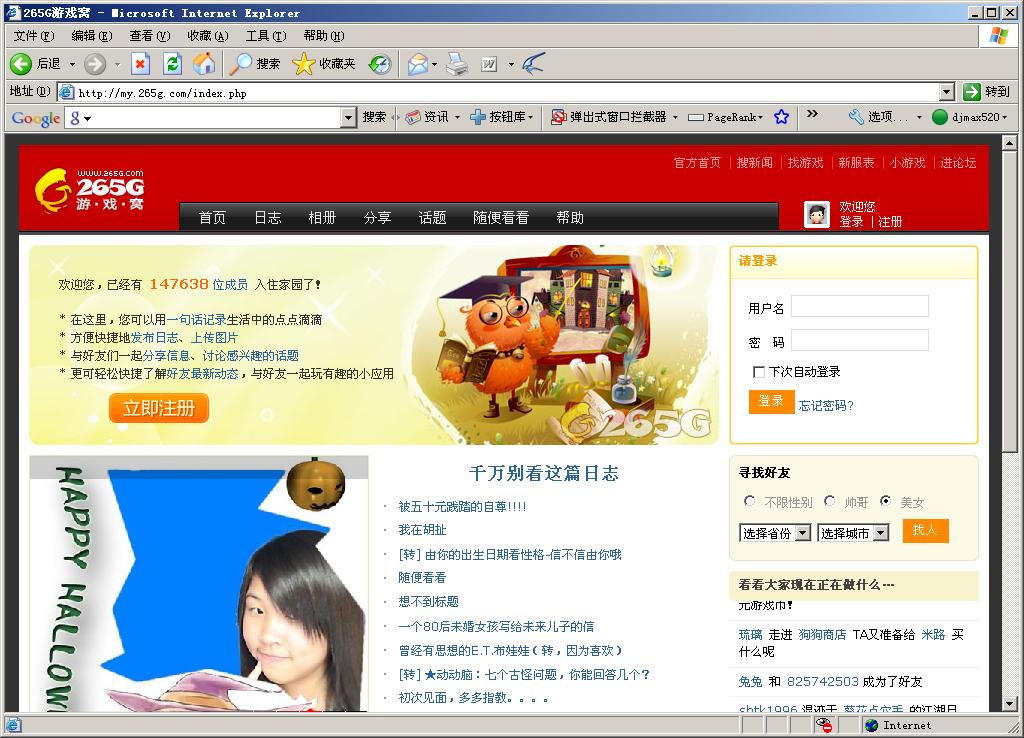Click 找人 button
Screen dimensions: 1024x738
tap(925, 530)
